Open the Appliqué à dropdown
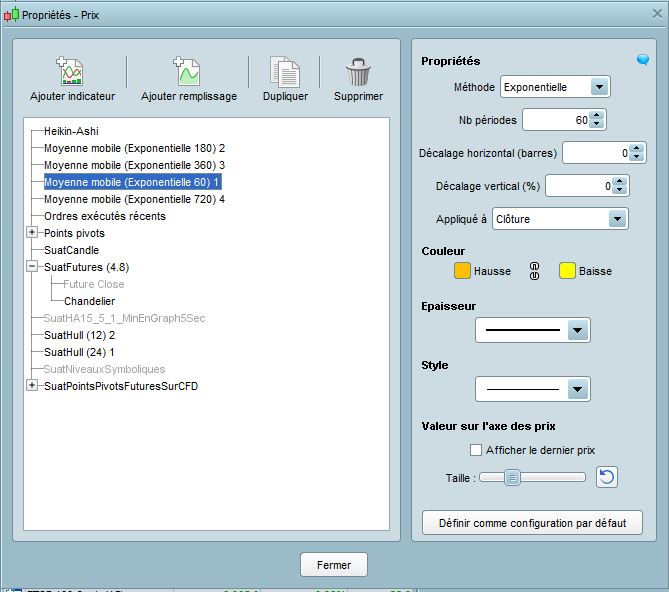Image resolution: width=669 pixels, height=592 pixels. pyautogui.click(x=617, y=219)
